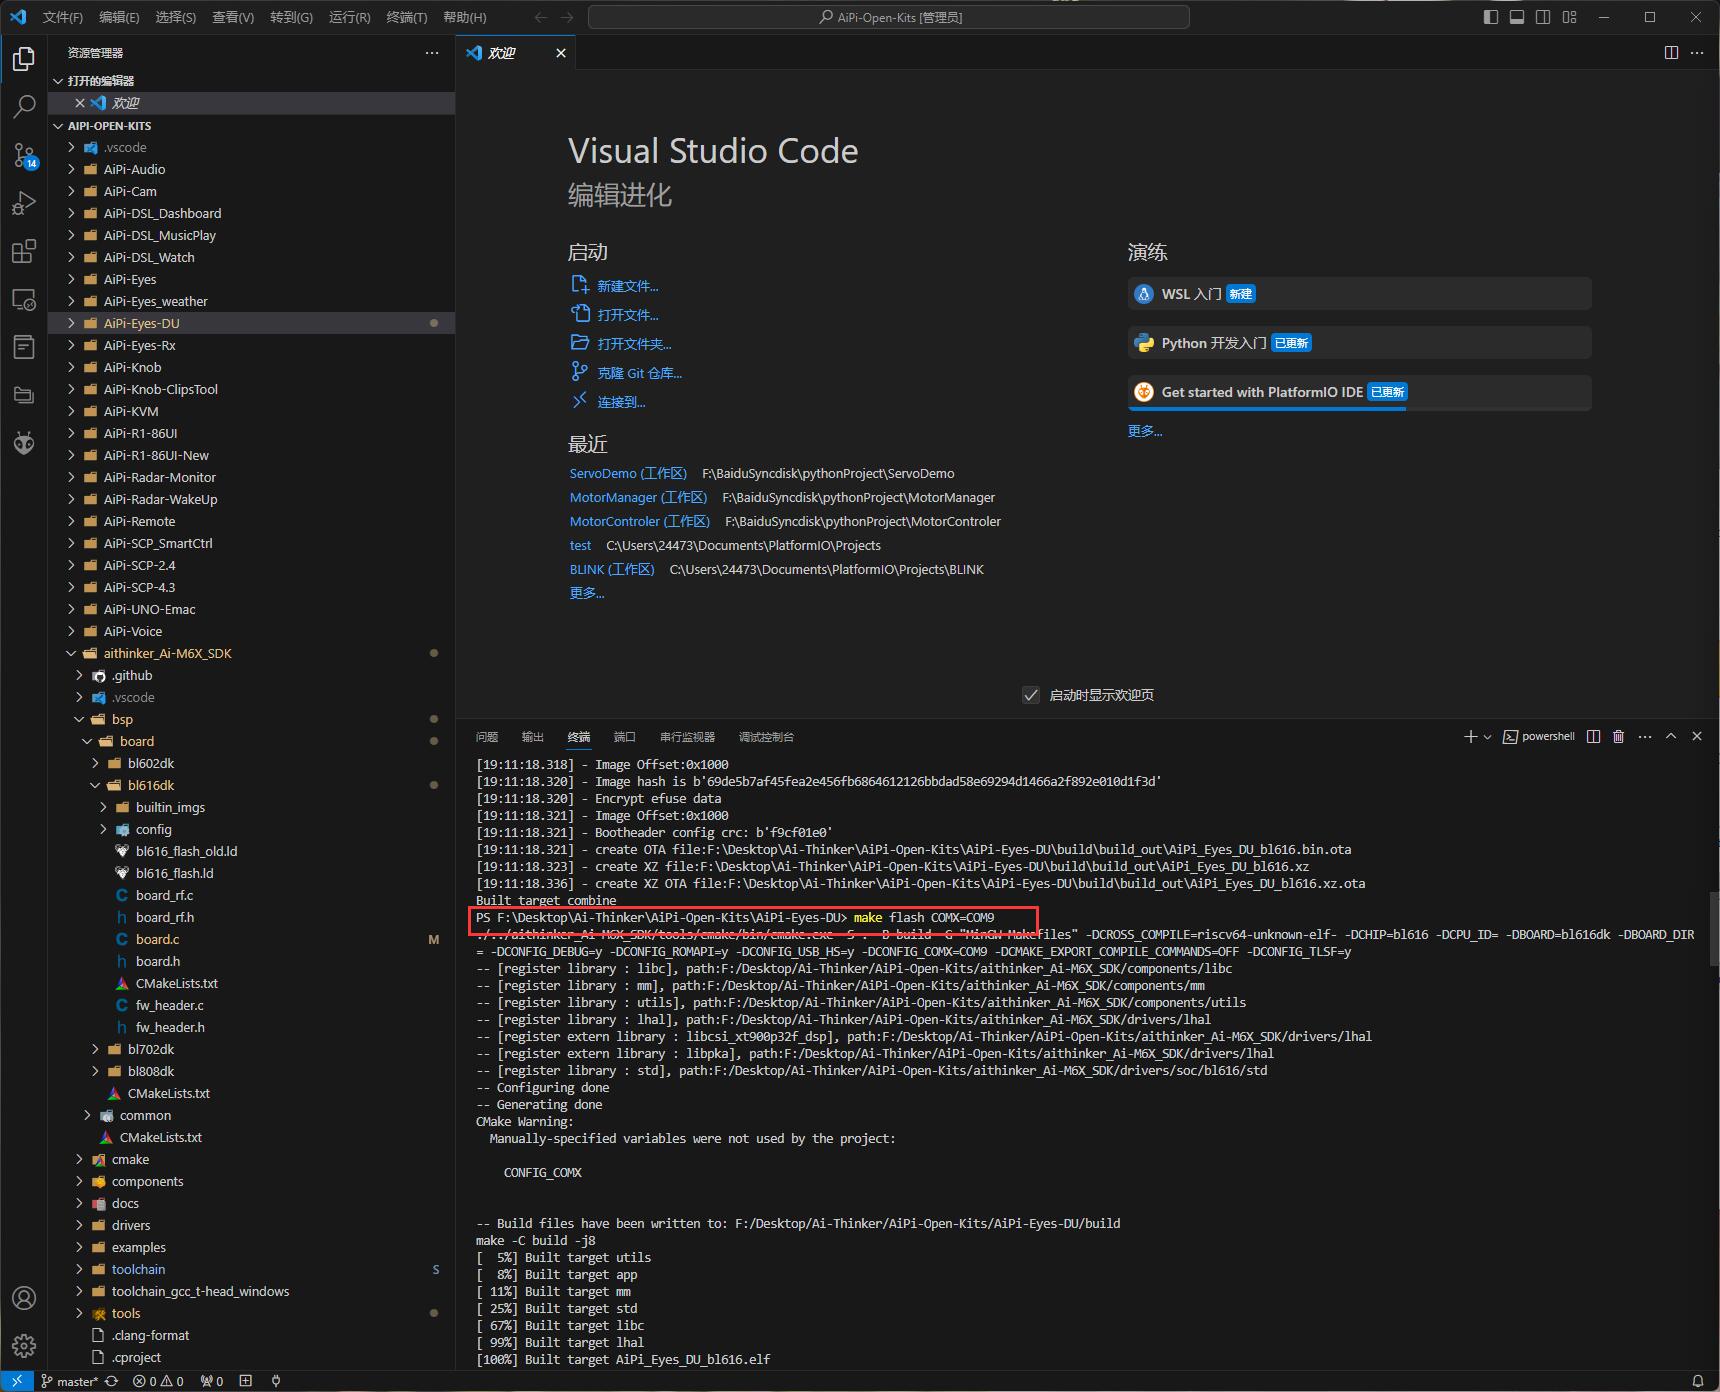The height and width of the screenshot is (1392, 1720).
Task: Open Get started with PlatformIO IDE walkthrough
Action: (1359, 392)
